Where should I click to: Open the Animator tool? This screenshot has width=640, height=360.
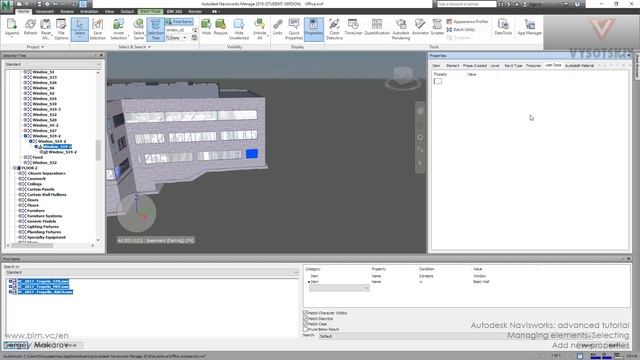point(420,27)
